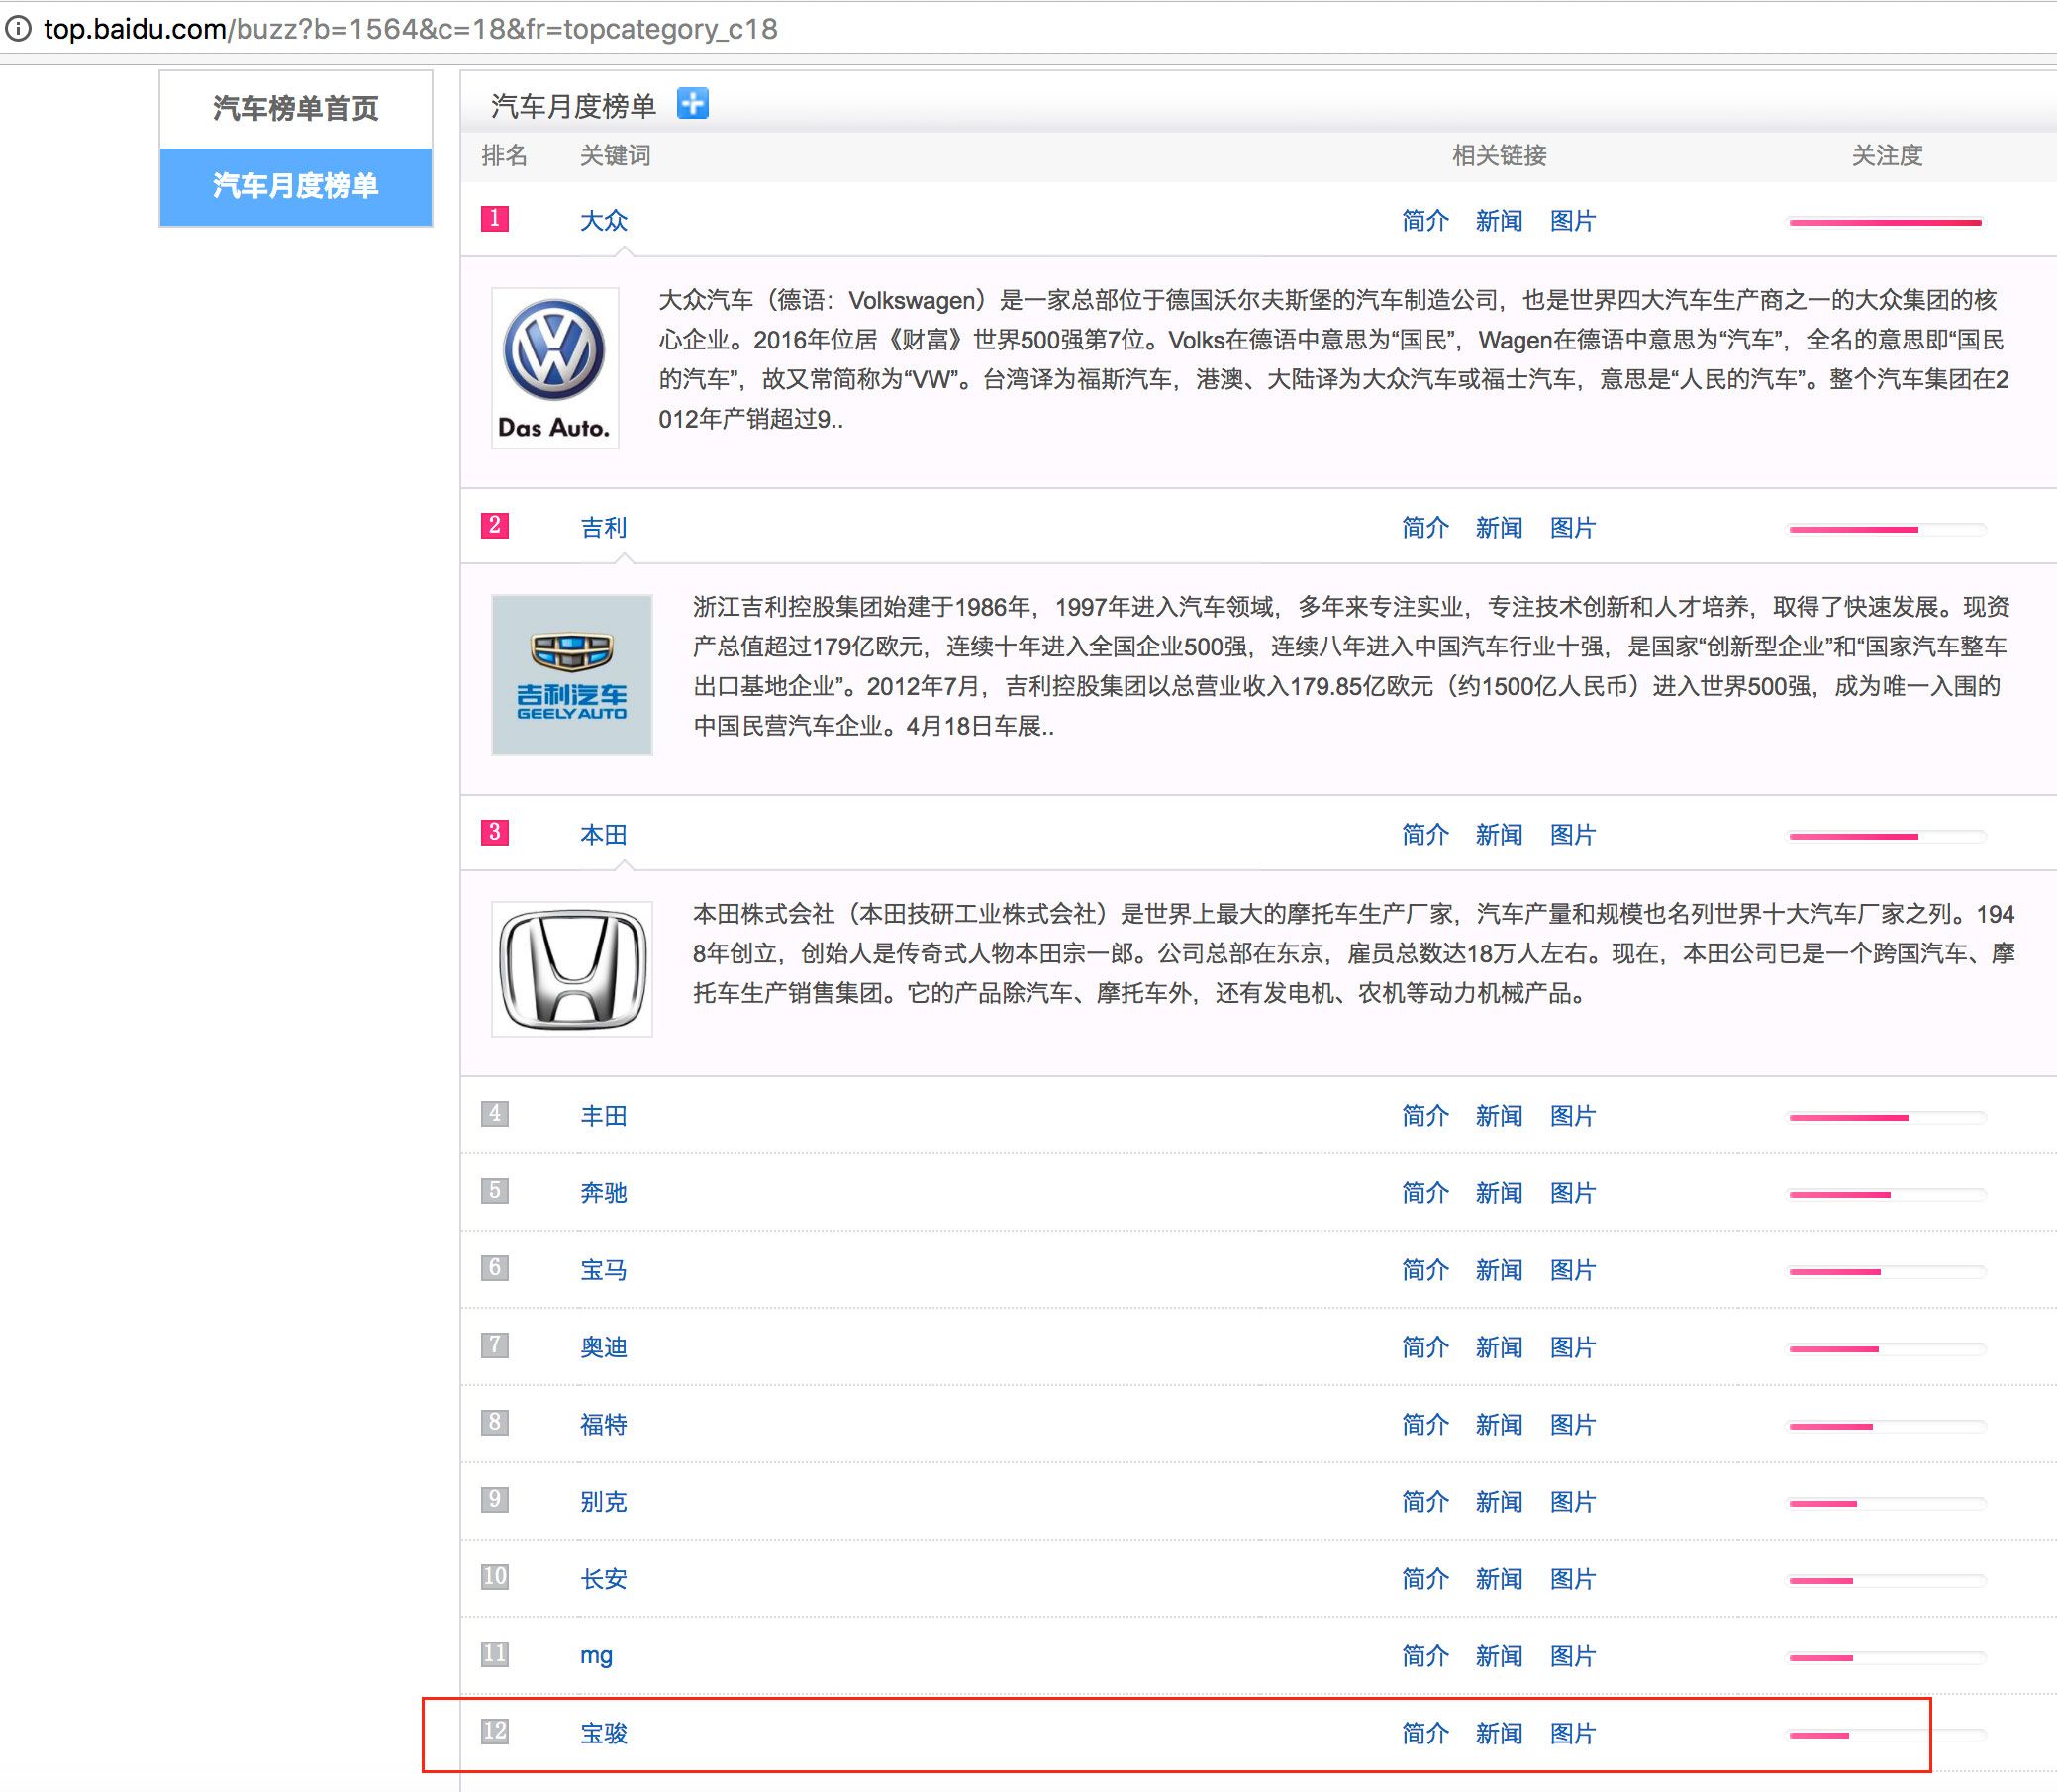Click the attention bar for 大众
Screen dimensions: 2057x1792
(1887, 222)
